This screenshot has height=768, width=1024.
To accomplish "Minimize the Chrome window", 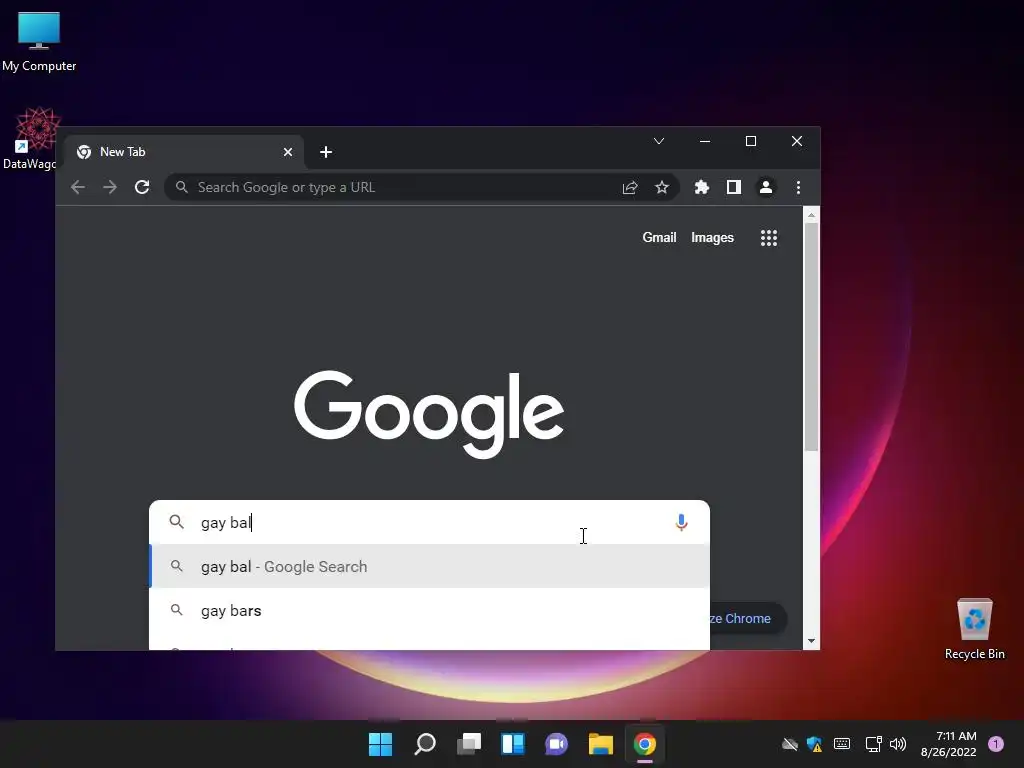I will 705,141.
